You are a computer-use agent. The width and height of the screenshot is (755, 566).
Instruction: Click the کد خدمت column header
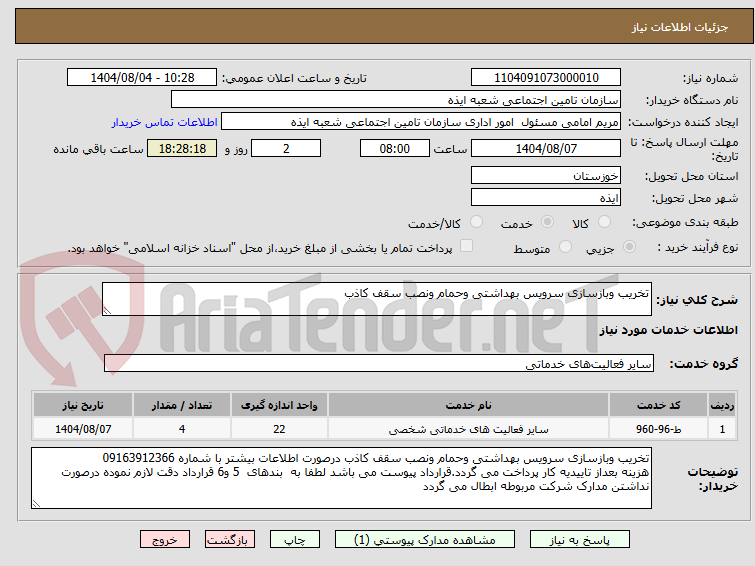pyautogui.click(x=658, y=405)
